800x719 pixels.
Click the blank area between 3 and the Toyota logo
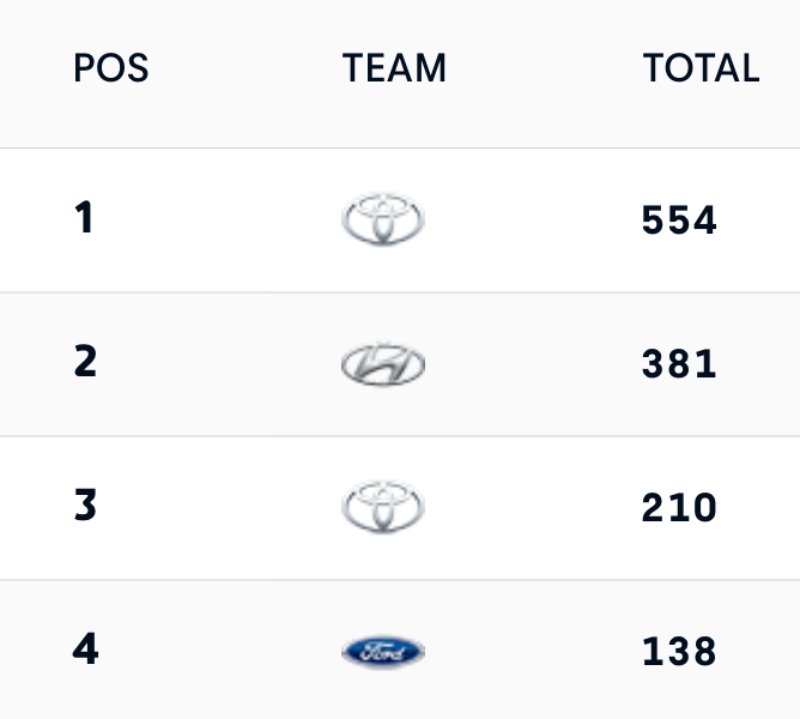(219, 507)
